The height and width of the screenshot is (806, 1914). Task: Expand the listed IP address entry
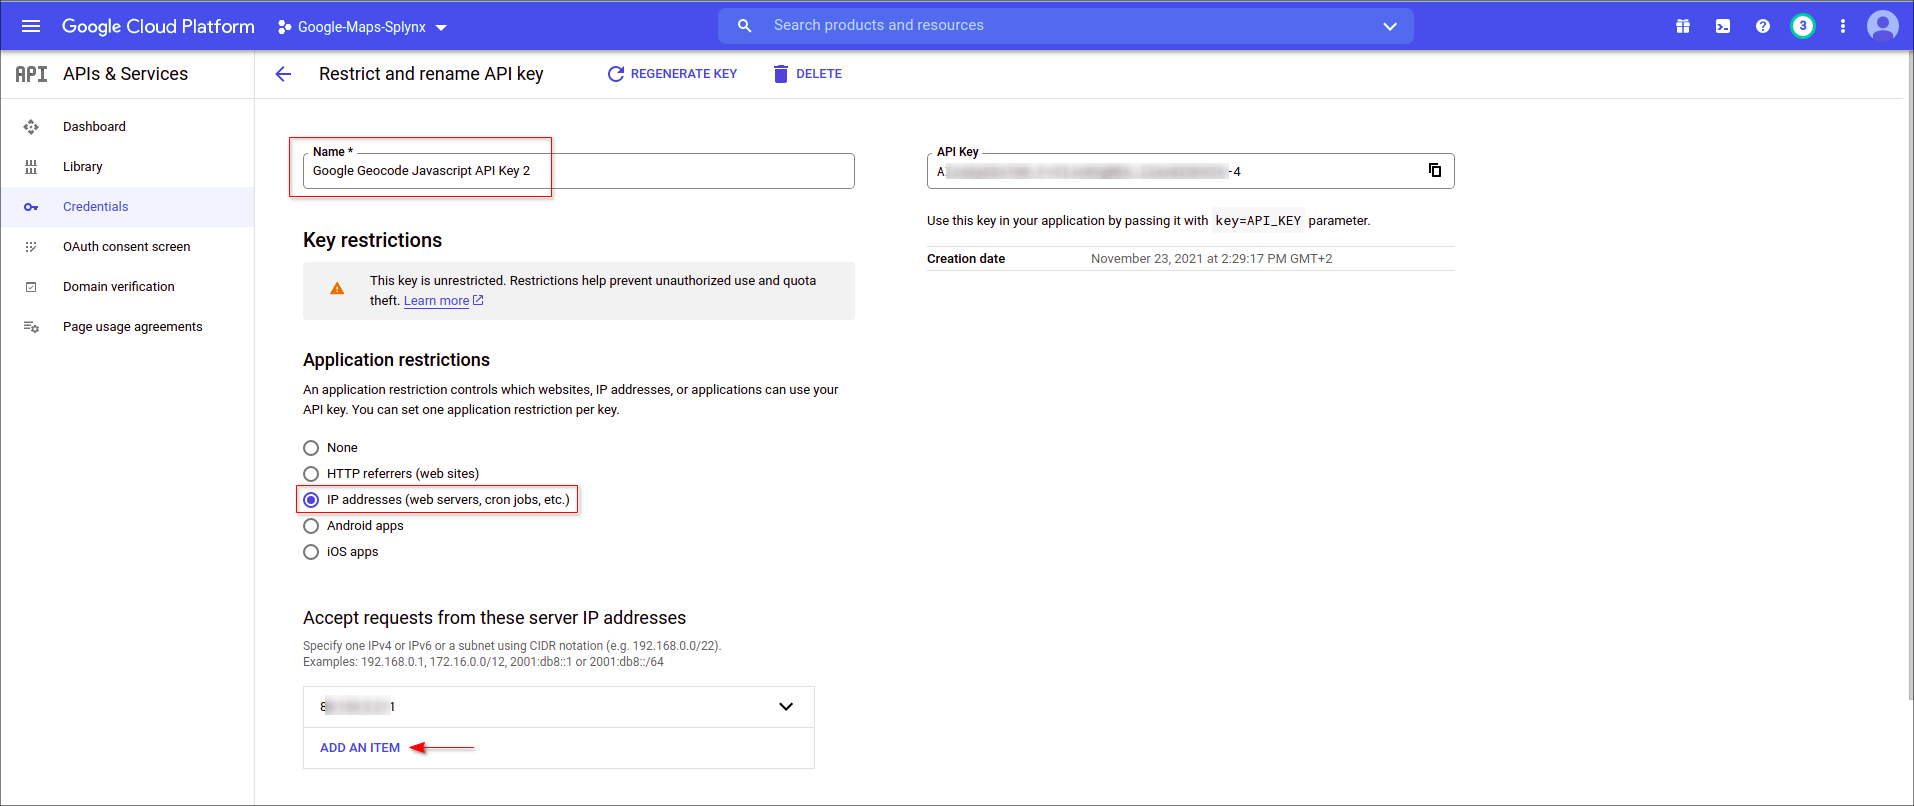[786, 707]
